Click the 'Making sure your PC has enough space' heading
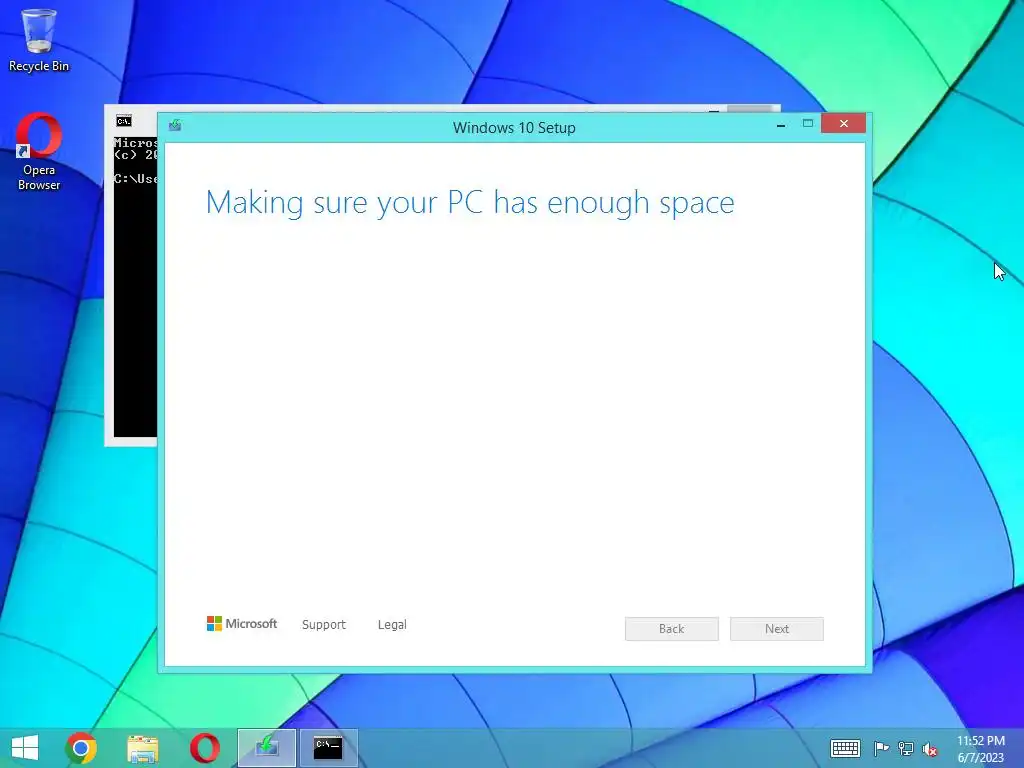This screenshot has width=1024, height=768. (470, 202)
